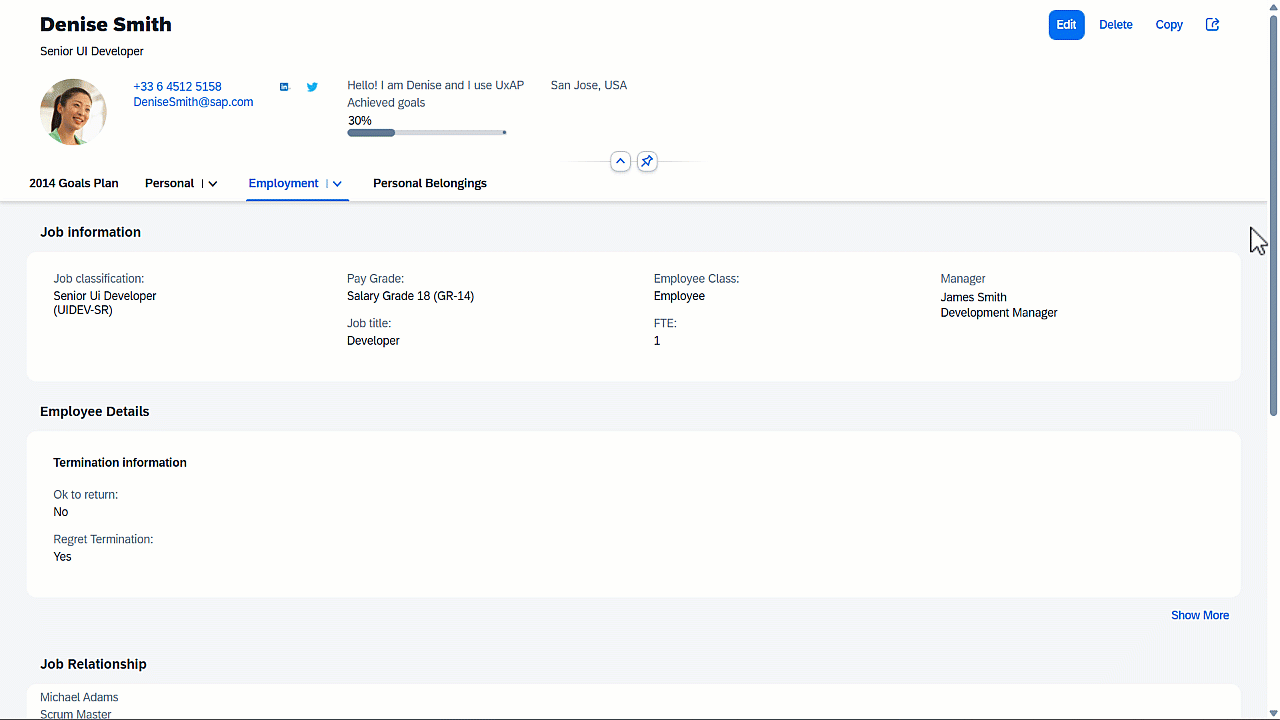
Task: Click the Job Relationship section heading
Action: [93, 664]
